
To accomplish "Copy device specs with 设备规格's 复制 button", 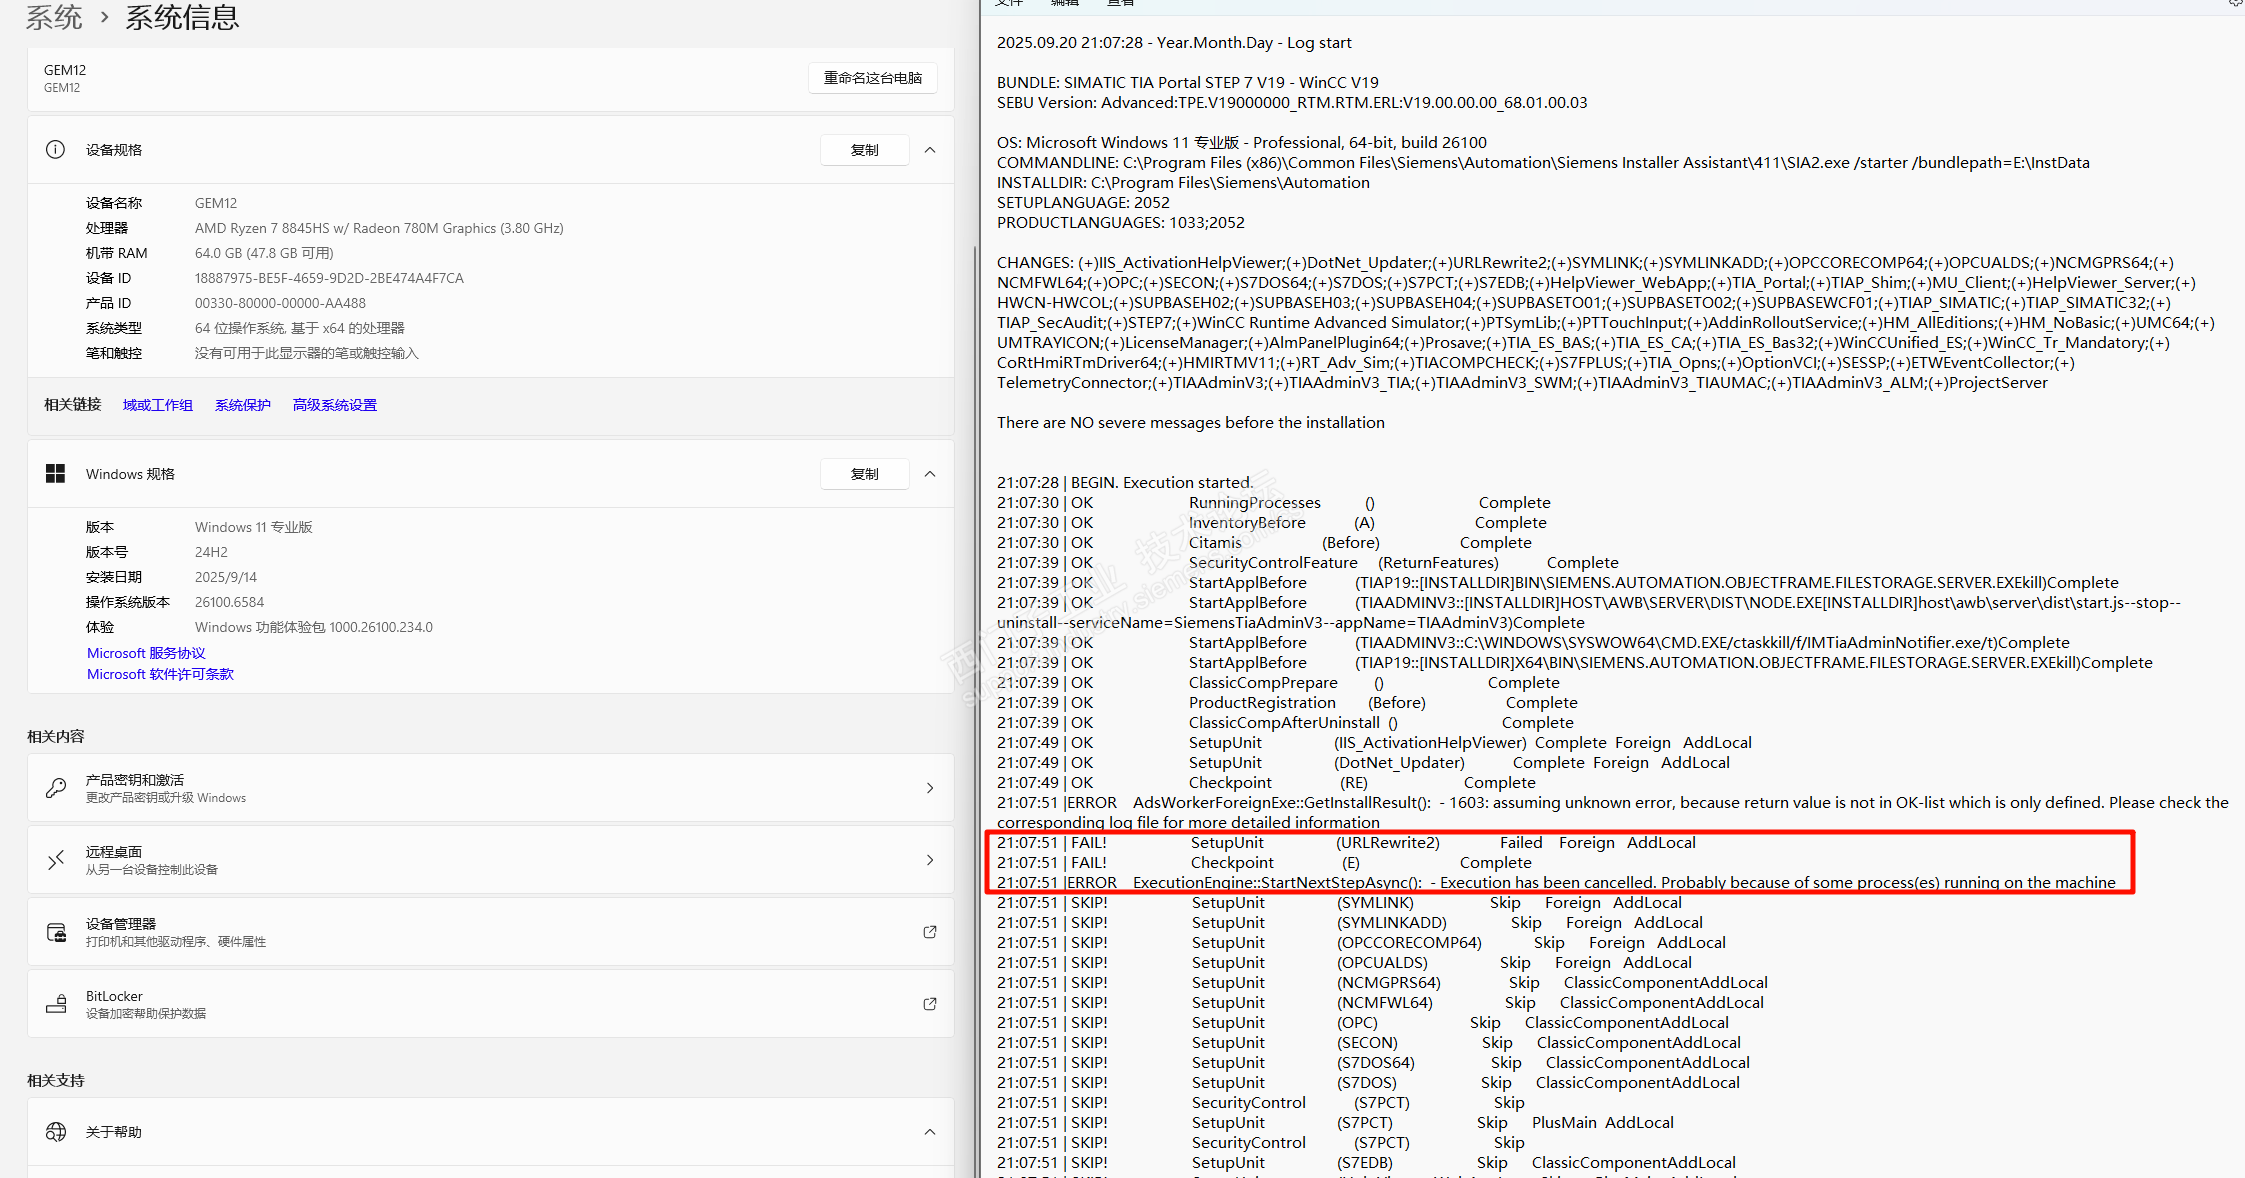I will coord(864,150).
